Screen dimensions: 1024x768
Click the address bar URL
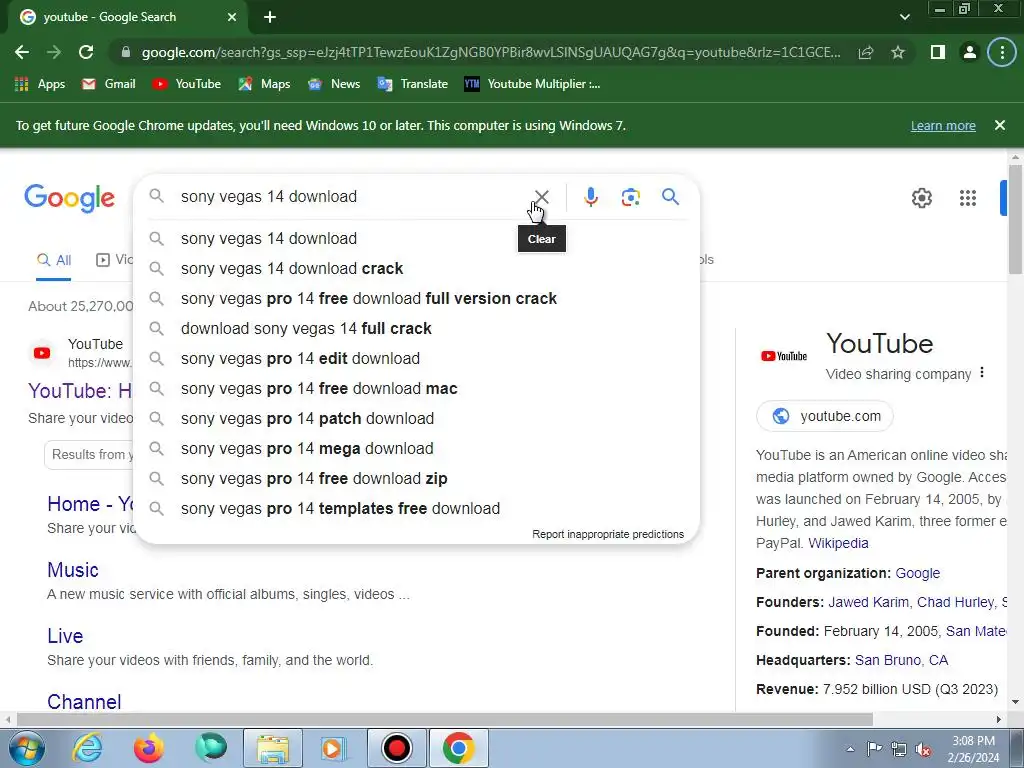pyautogui.click(x=491, y=52)
